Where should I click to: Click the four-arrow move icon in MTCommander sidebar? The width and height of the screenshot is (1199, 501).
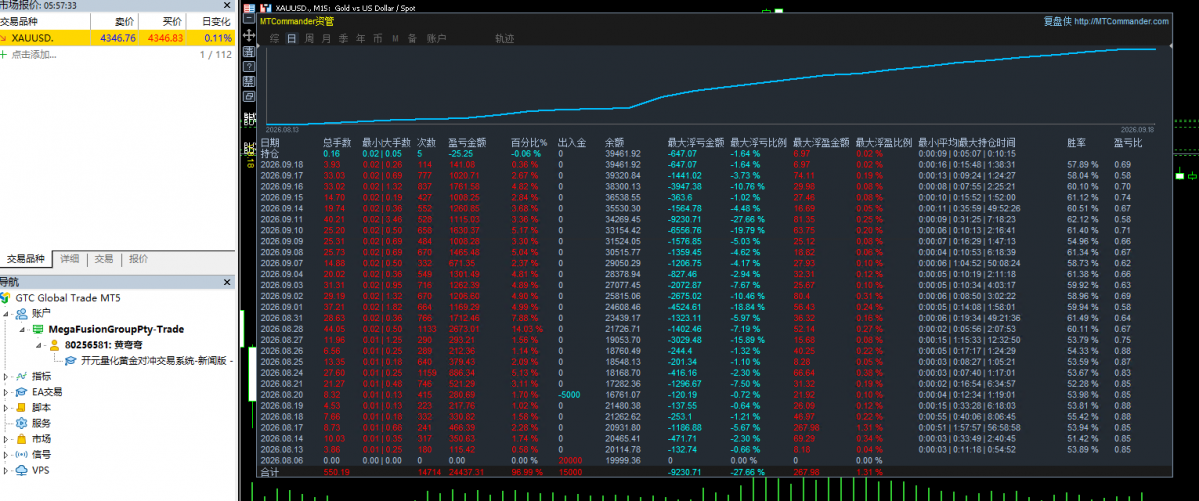point(249,36)
